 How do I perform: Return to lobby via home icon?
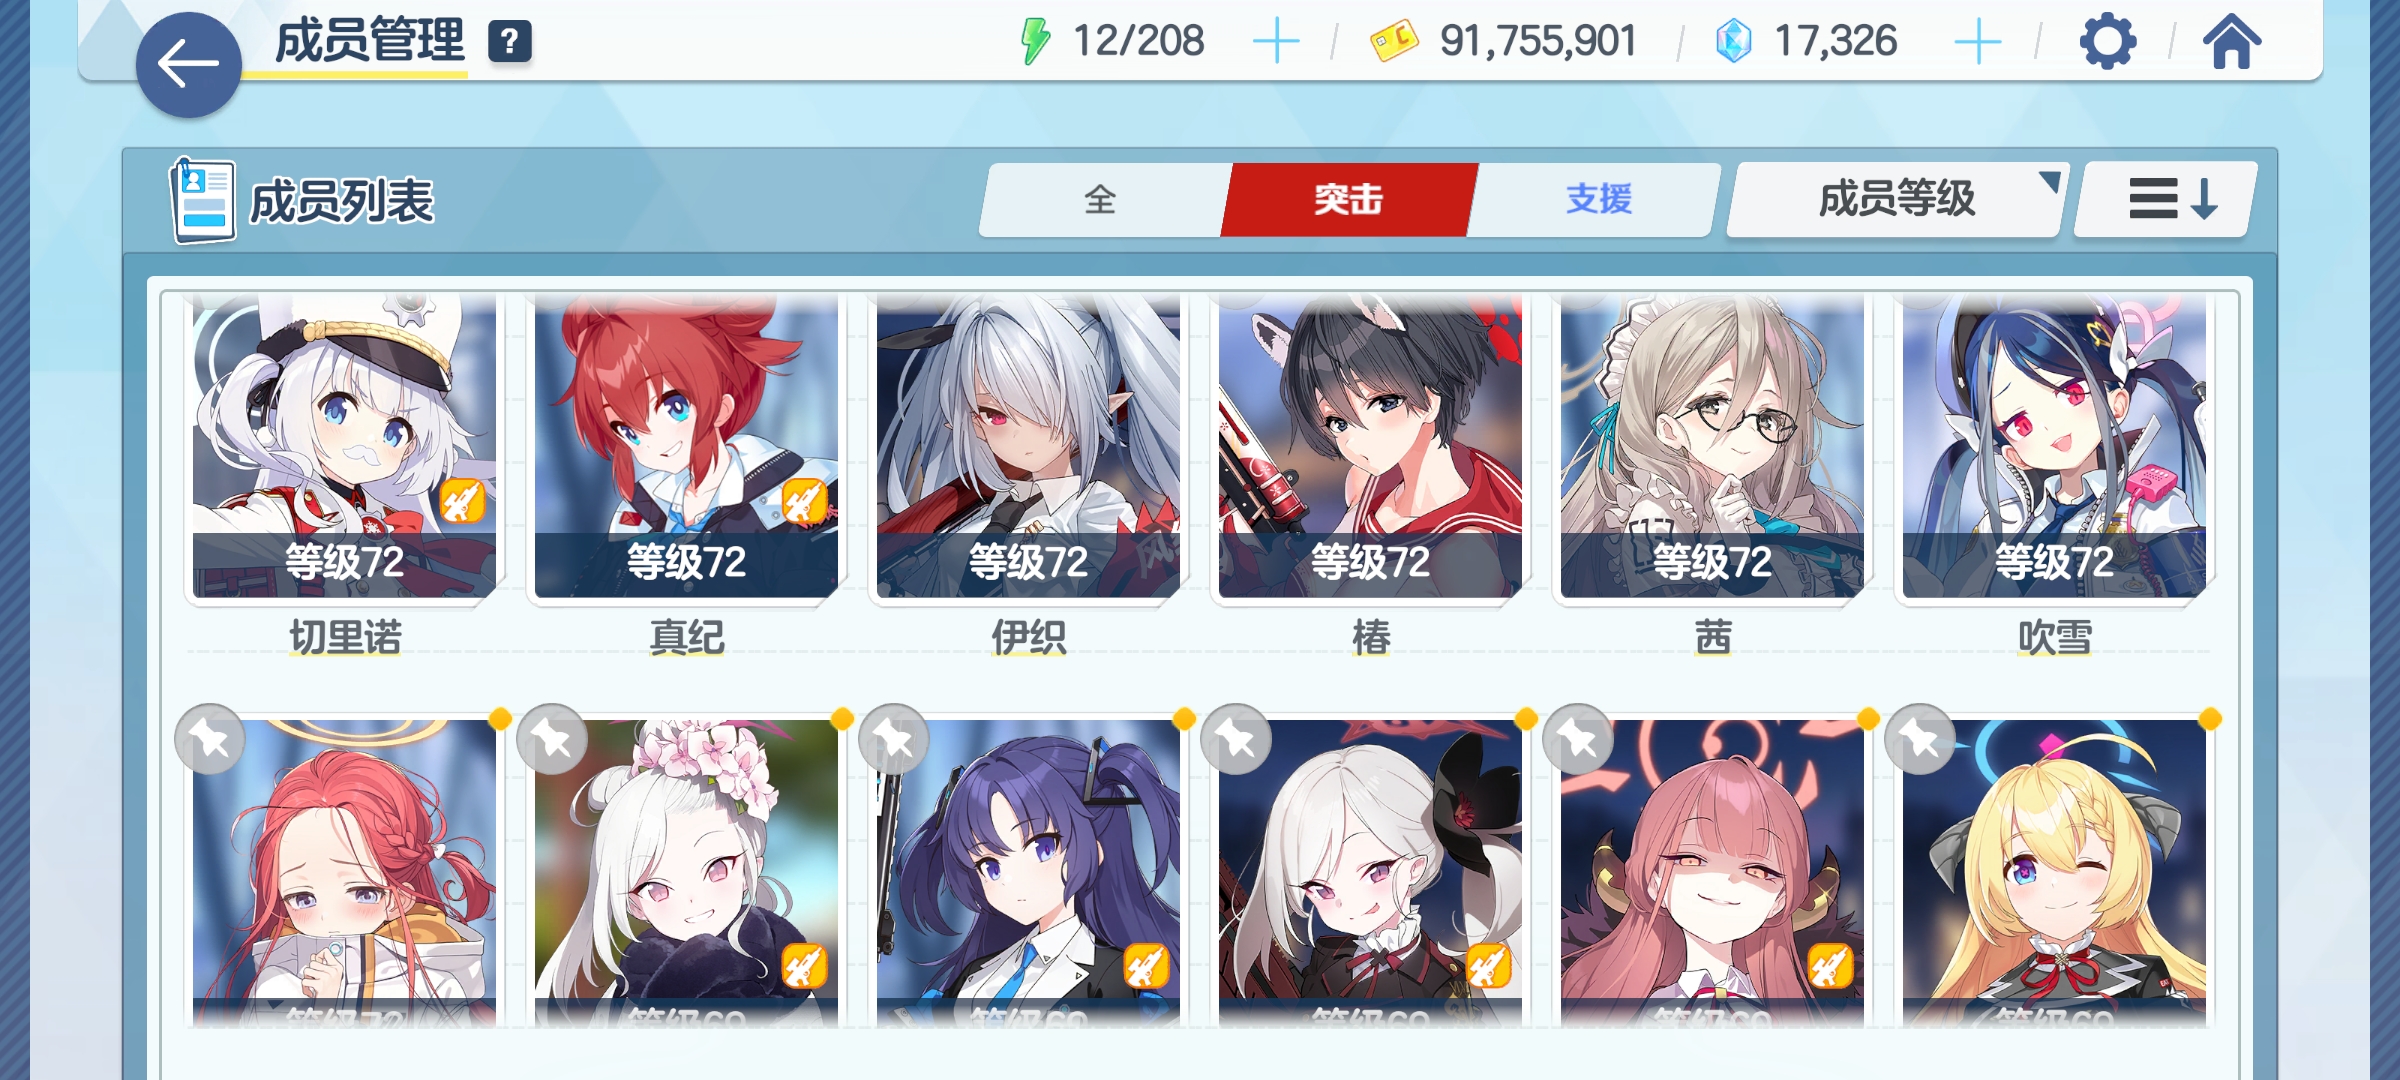pos(2231,42)
